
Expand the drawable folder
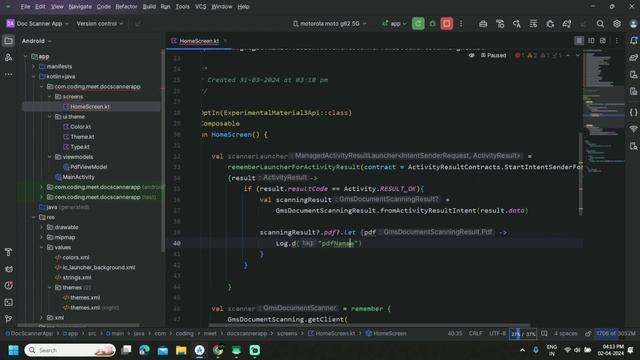(42, 227)
